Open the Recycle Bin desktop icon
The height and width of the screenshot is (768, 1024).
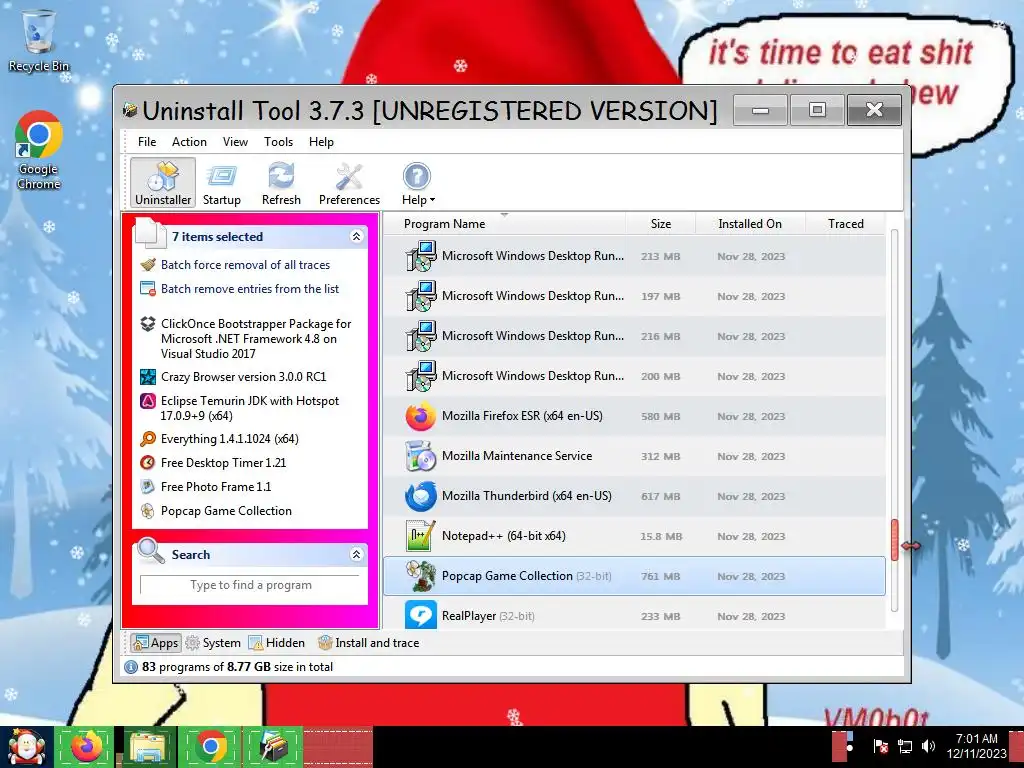coord(39,40)
